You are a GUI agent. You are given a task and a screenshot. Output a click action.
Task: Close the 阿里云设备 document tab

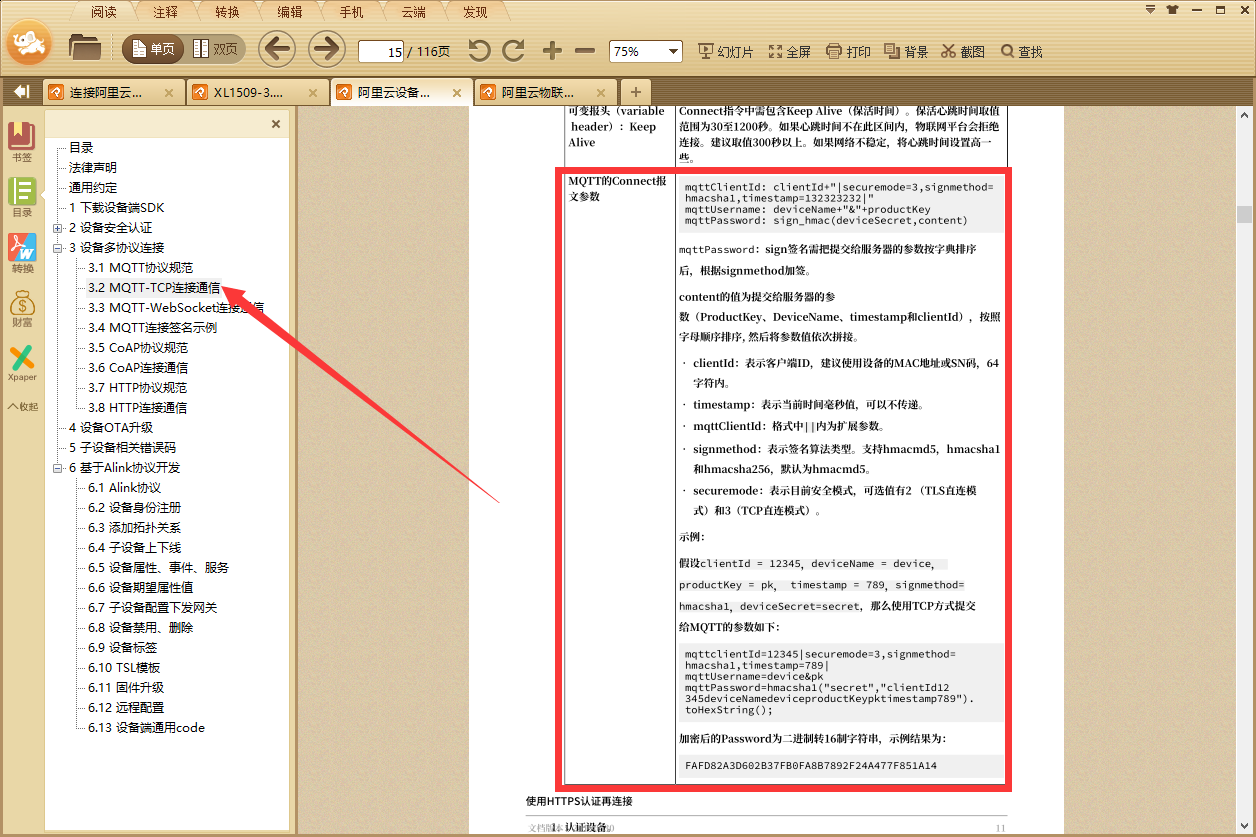[x=457, y=93]
